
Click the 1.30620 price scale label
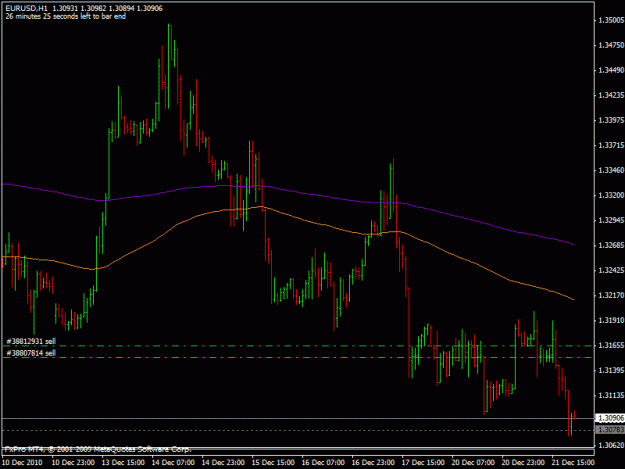point(611,445)
